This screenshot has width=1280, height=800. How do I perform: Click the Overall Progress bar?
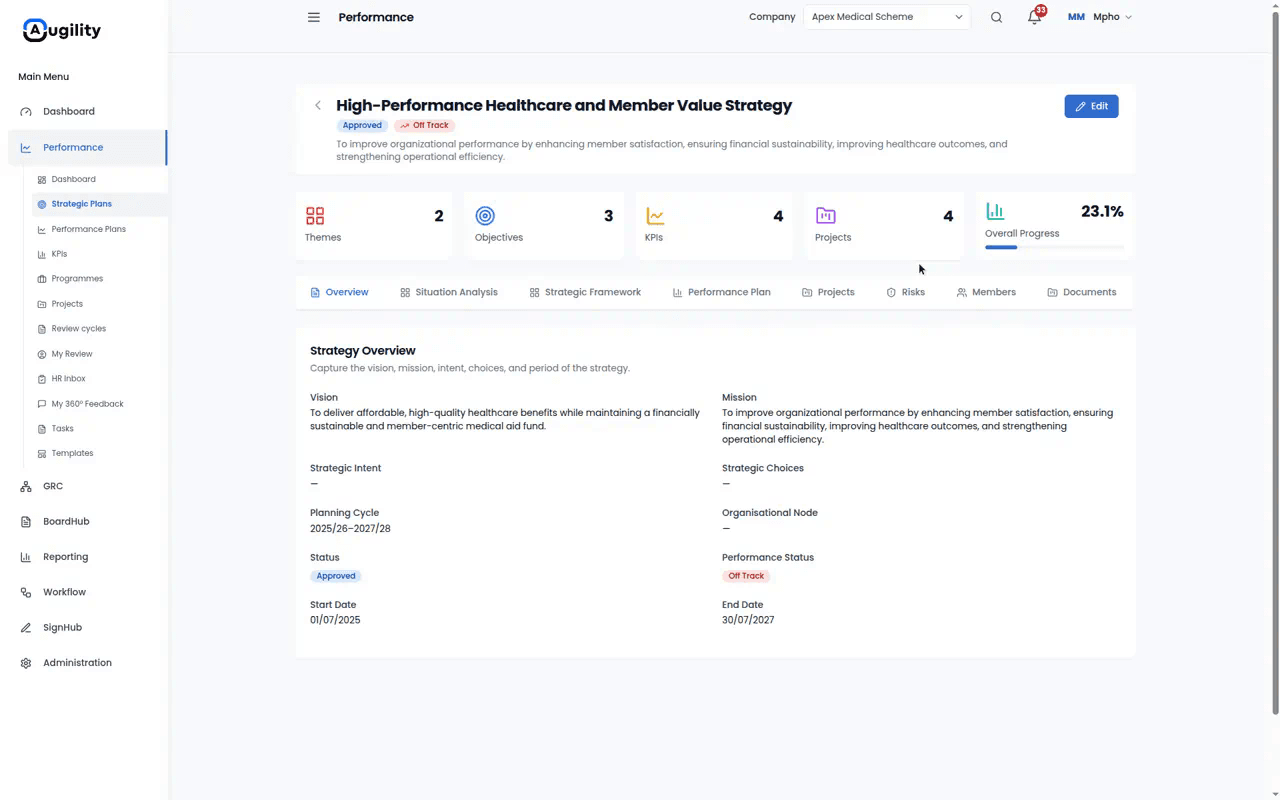pos(1055,247)
